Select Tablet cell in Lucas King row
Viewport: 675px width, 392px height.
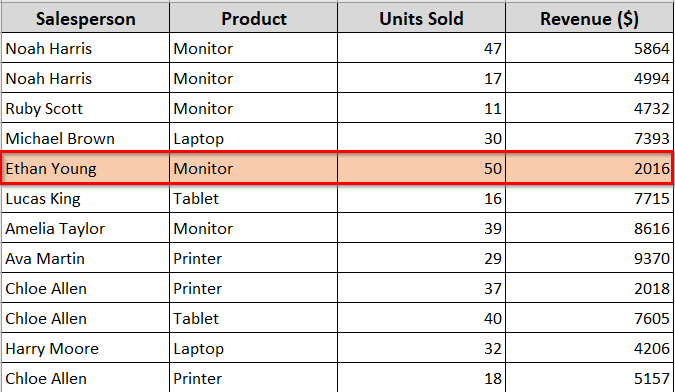coord(254,198)
